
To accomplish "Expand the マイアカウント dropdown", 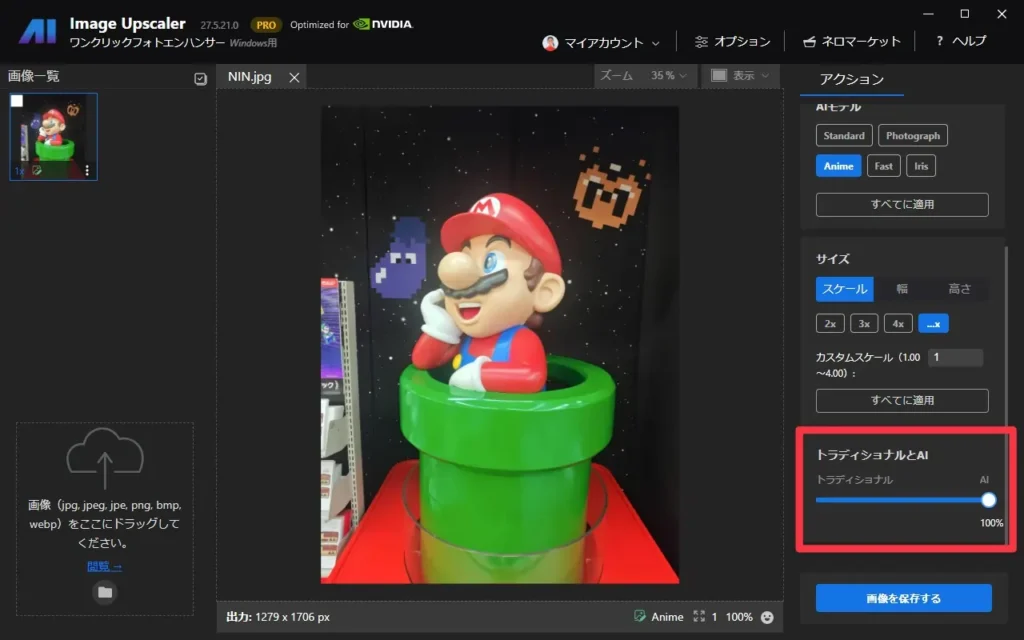I will click(601, 43).
